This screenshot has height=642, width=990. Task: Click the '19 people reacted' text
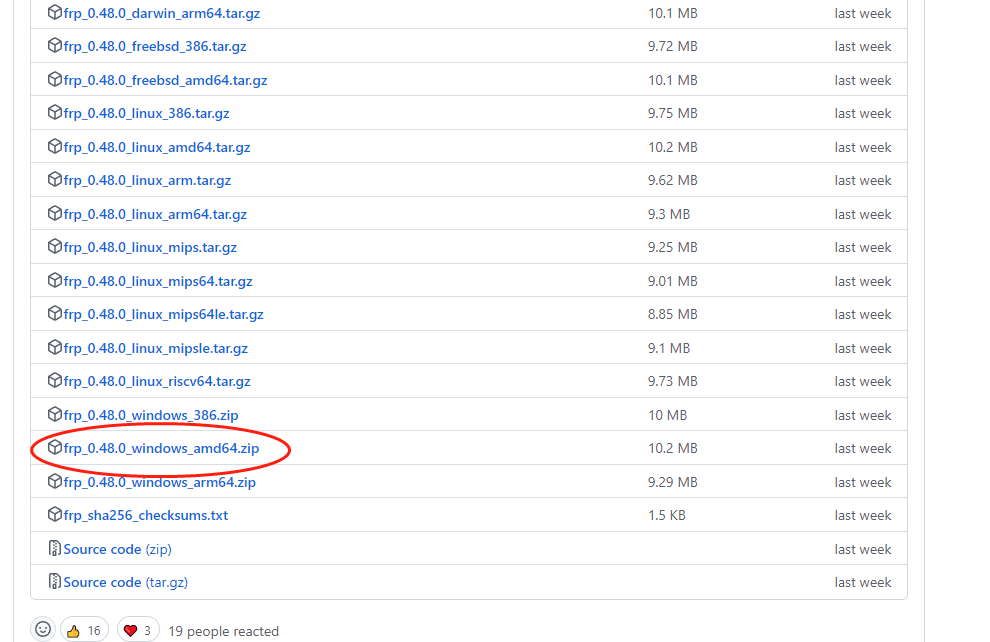(x=224, y=631)
